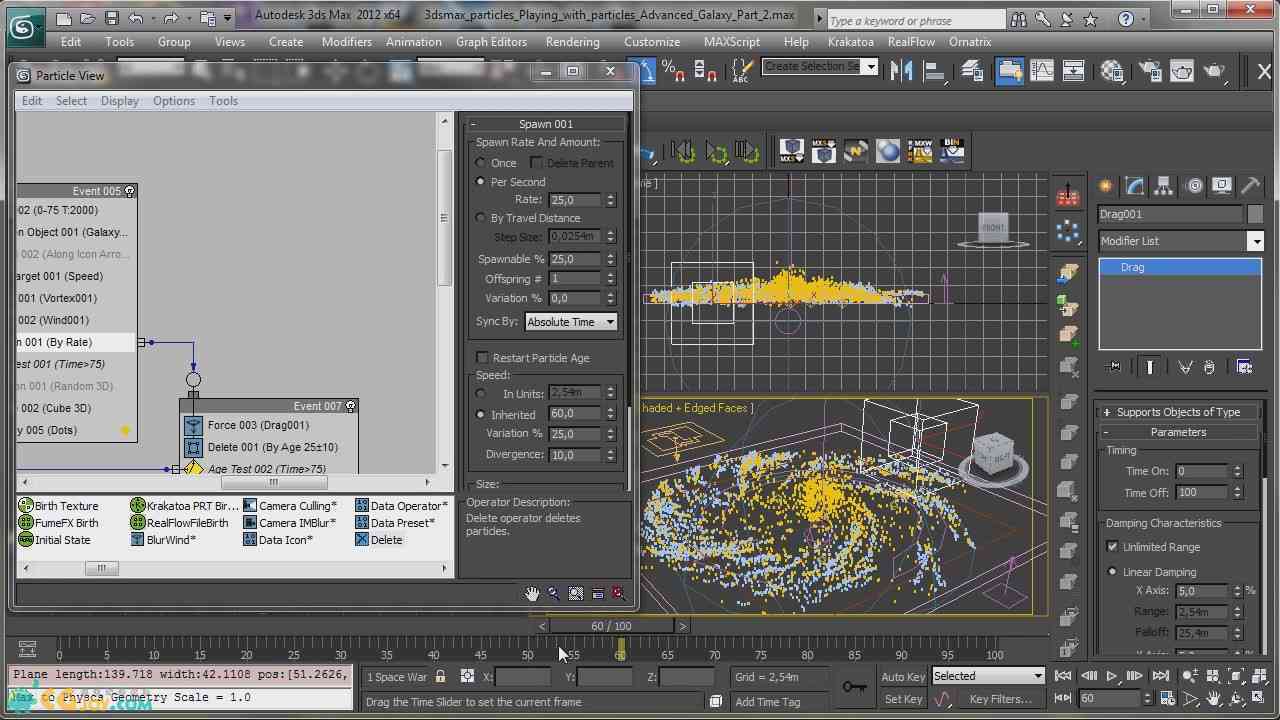Click the Add Time Tag button
This screenshot has width=1280, height=720.
[x=768, y=702]
